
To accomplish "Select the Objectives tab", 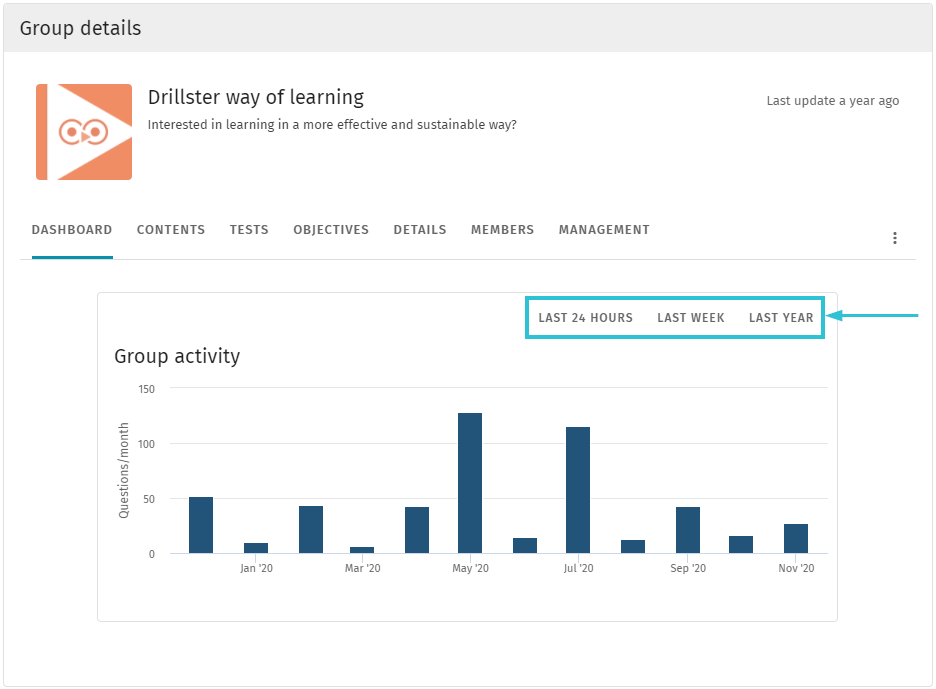I will point(331,230).
